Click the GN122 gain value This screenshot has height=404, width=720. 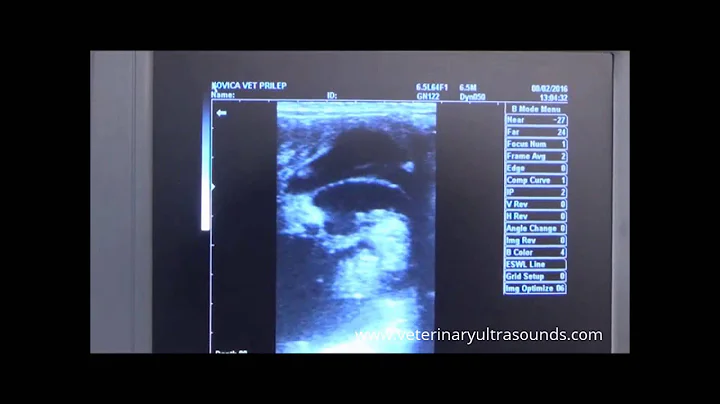pos(428,96)
